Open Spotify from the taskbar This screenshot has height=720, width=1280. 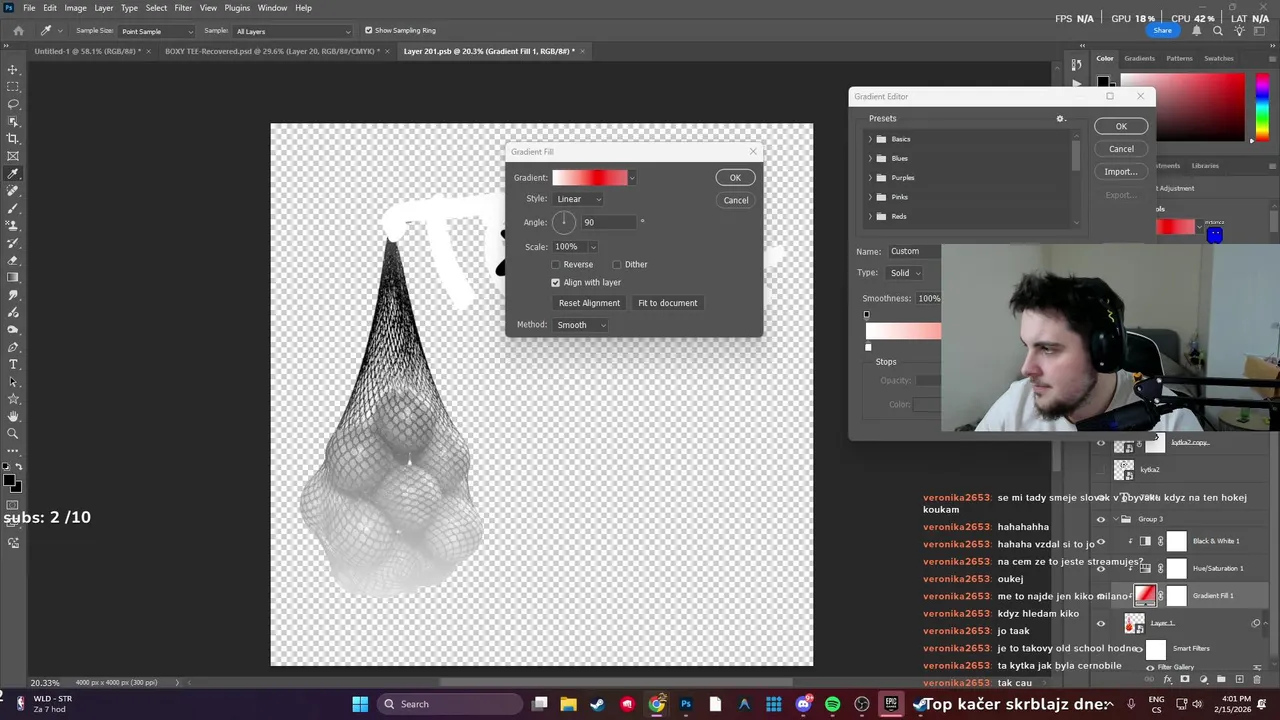833,704
